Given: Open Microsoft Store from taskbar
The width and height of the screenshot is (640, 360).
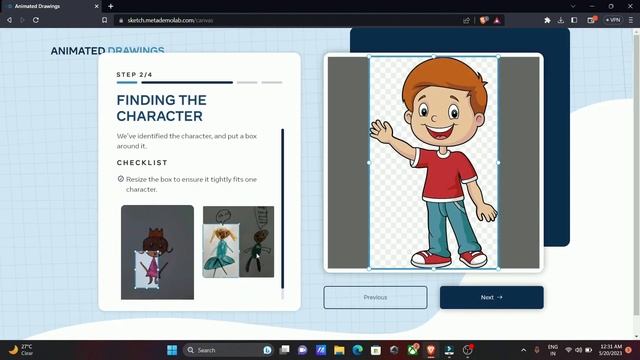Looking at the screenshot, I should (x=376, y=350).
